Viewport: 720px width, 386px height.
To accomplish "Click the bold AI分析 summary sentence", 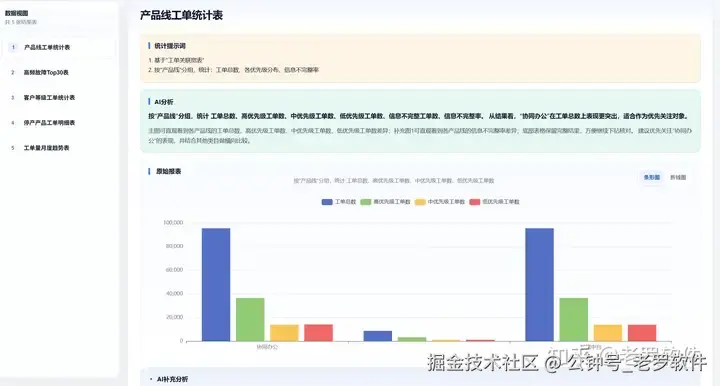I will click(x=420, y=116).
